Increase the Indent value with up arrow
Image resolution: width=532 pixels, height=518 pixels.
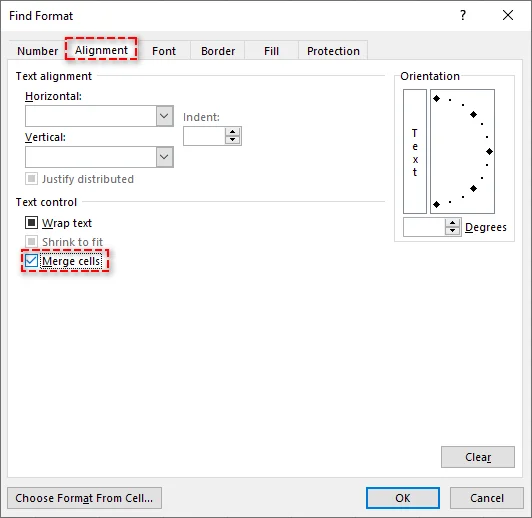[x=232, y=132]
